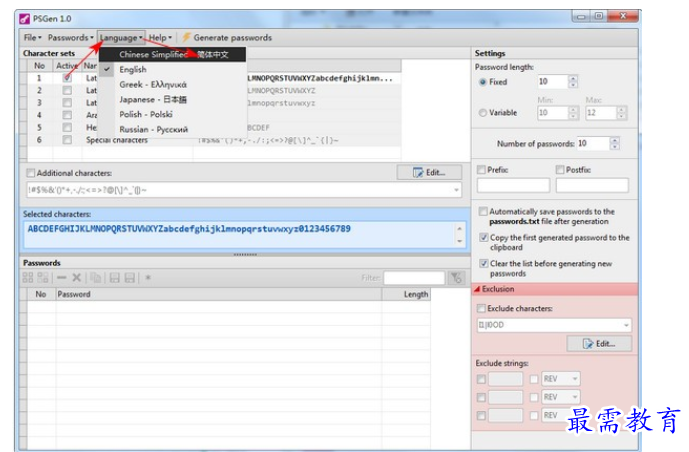This screenshot has width=689, height=452.
Task: Choose Japanese language option
Action: (172, 99)
